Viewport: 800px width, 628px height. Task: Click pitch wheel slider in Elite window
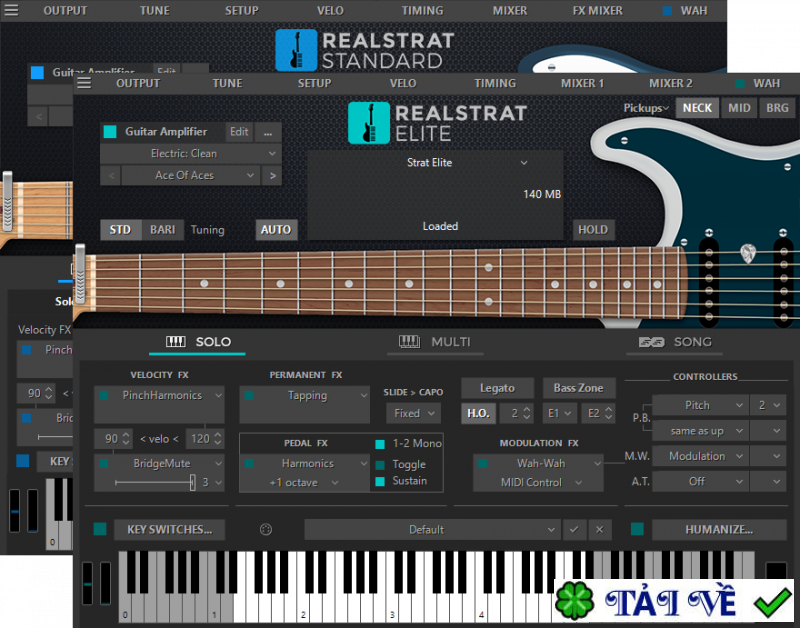[88, 584]
